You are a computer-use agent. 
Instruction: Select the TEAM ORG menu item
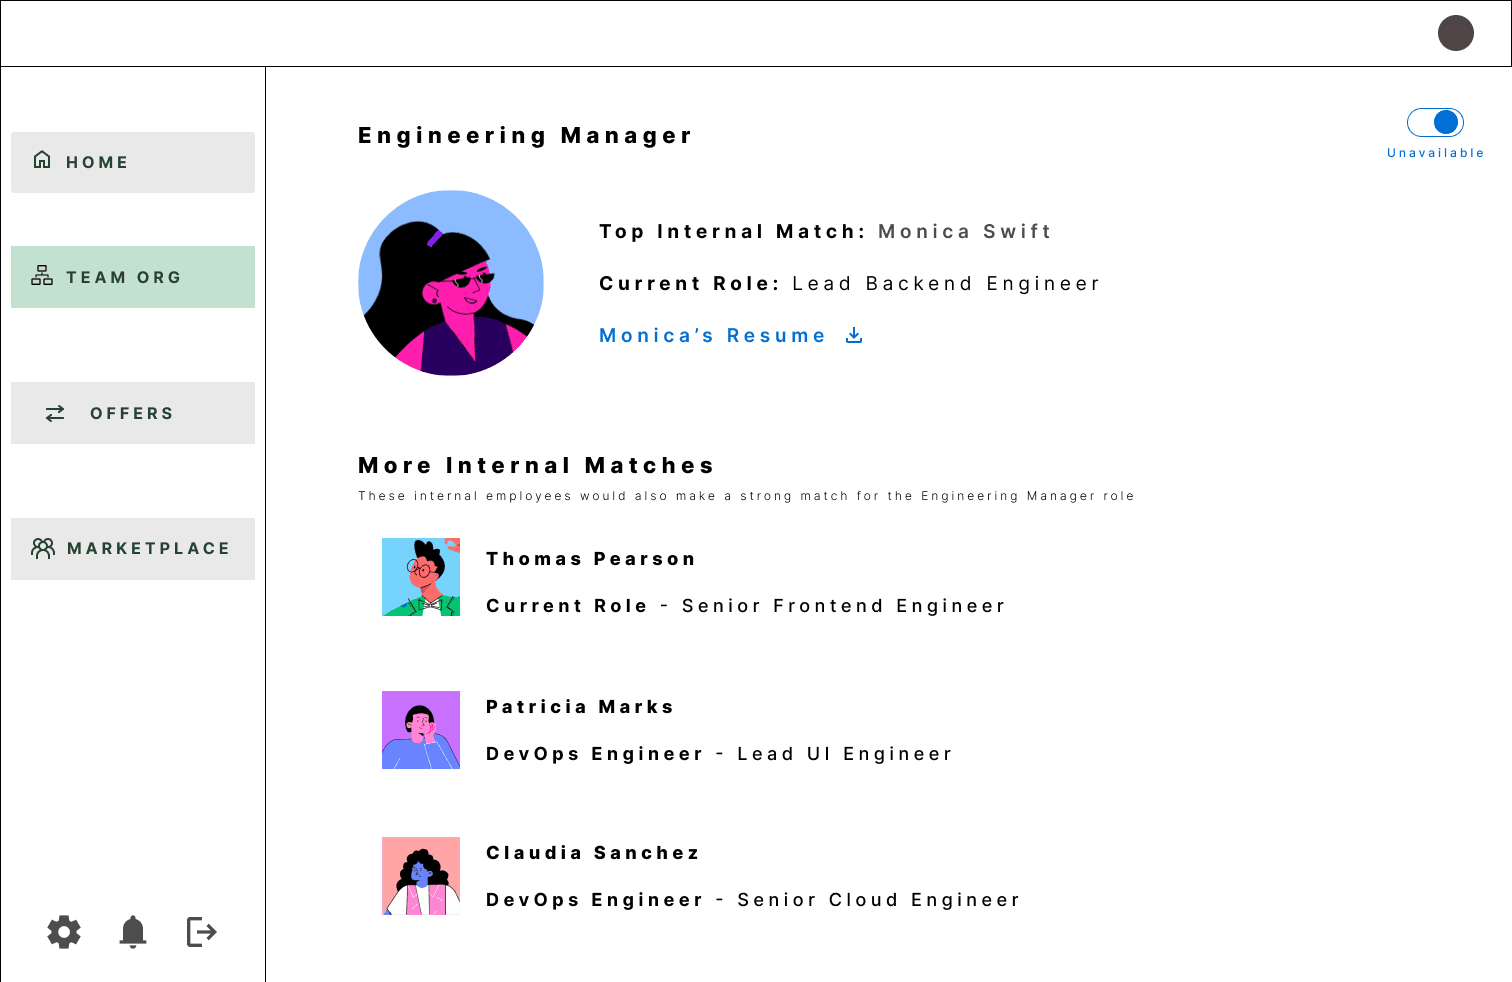133,277
